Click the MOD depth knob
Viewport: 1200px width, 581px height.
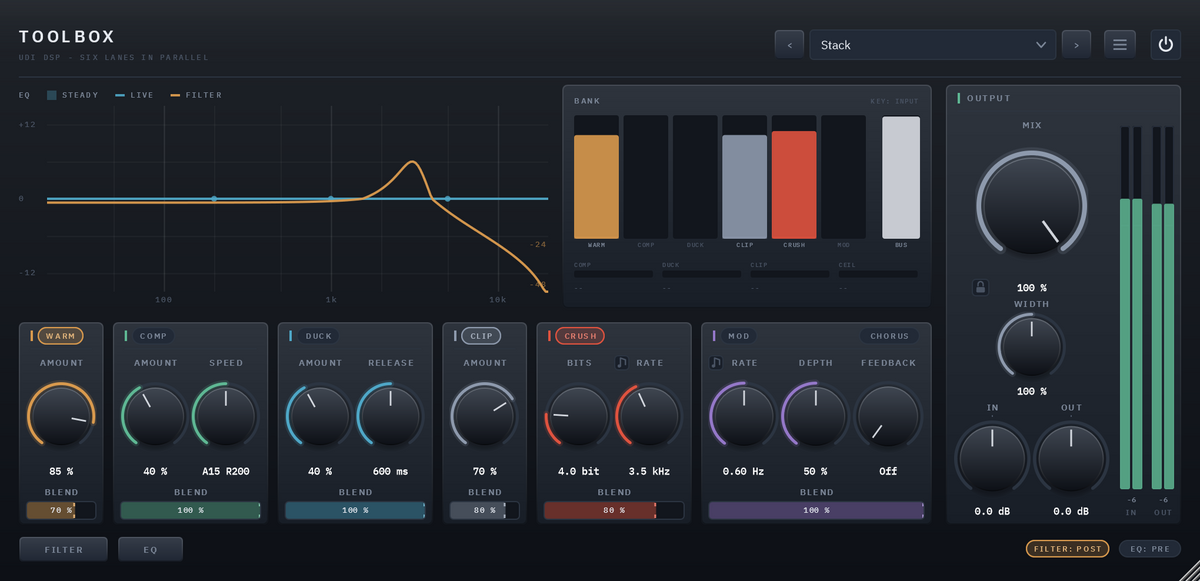click(816, 415)
